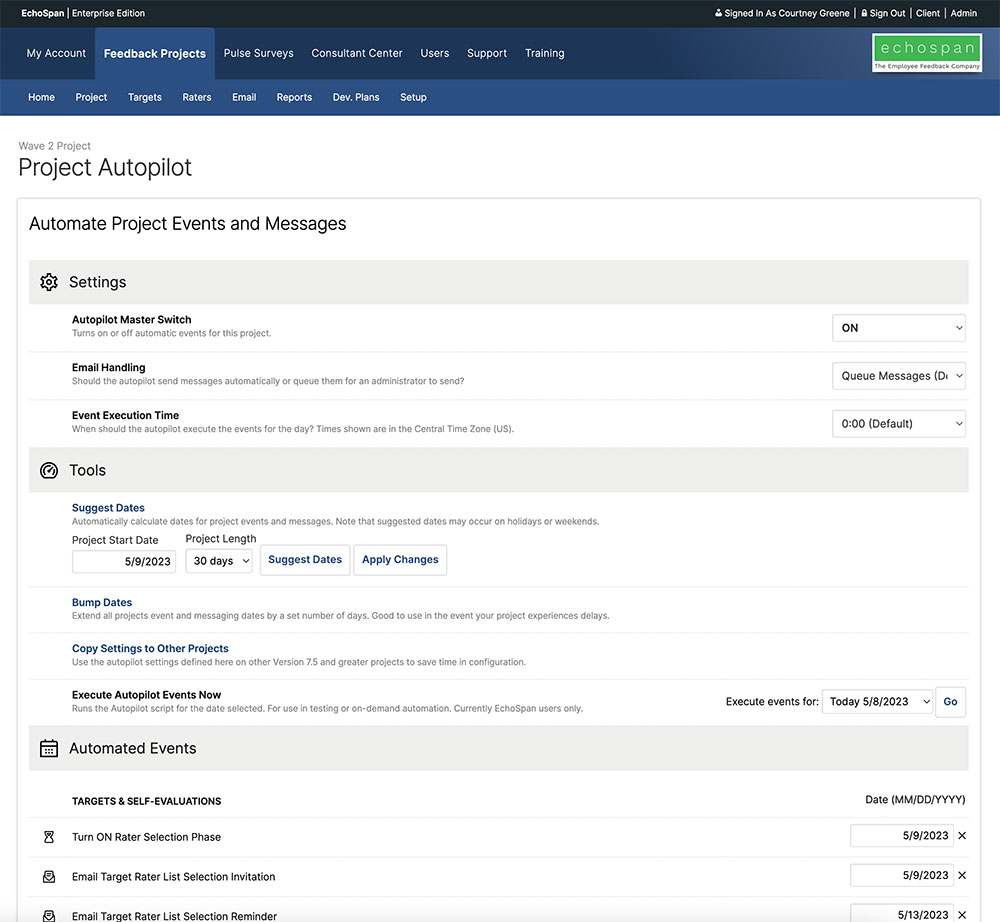Clear date for Rater List Selection Invitation
The image size is (1000, 922).
962,875
